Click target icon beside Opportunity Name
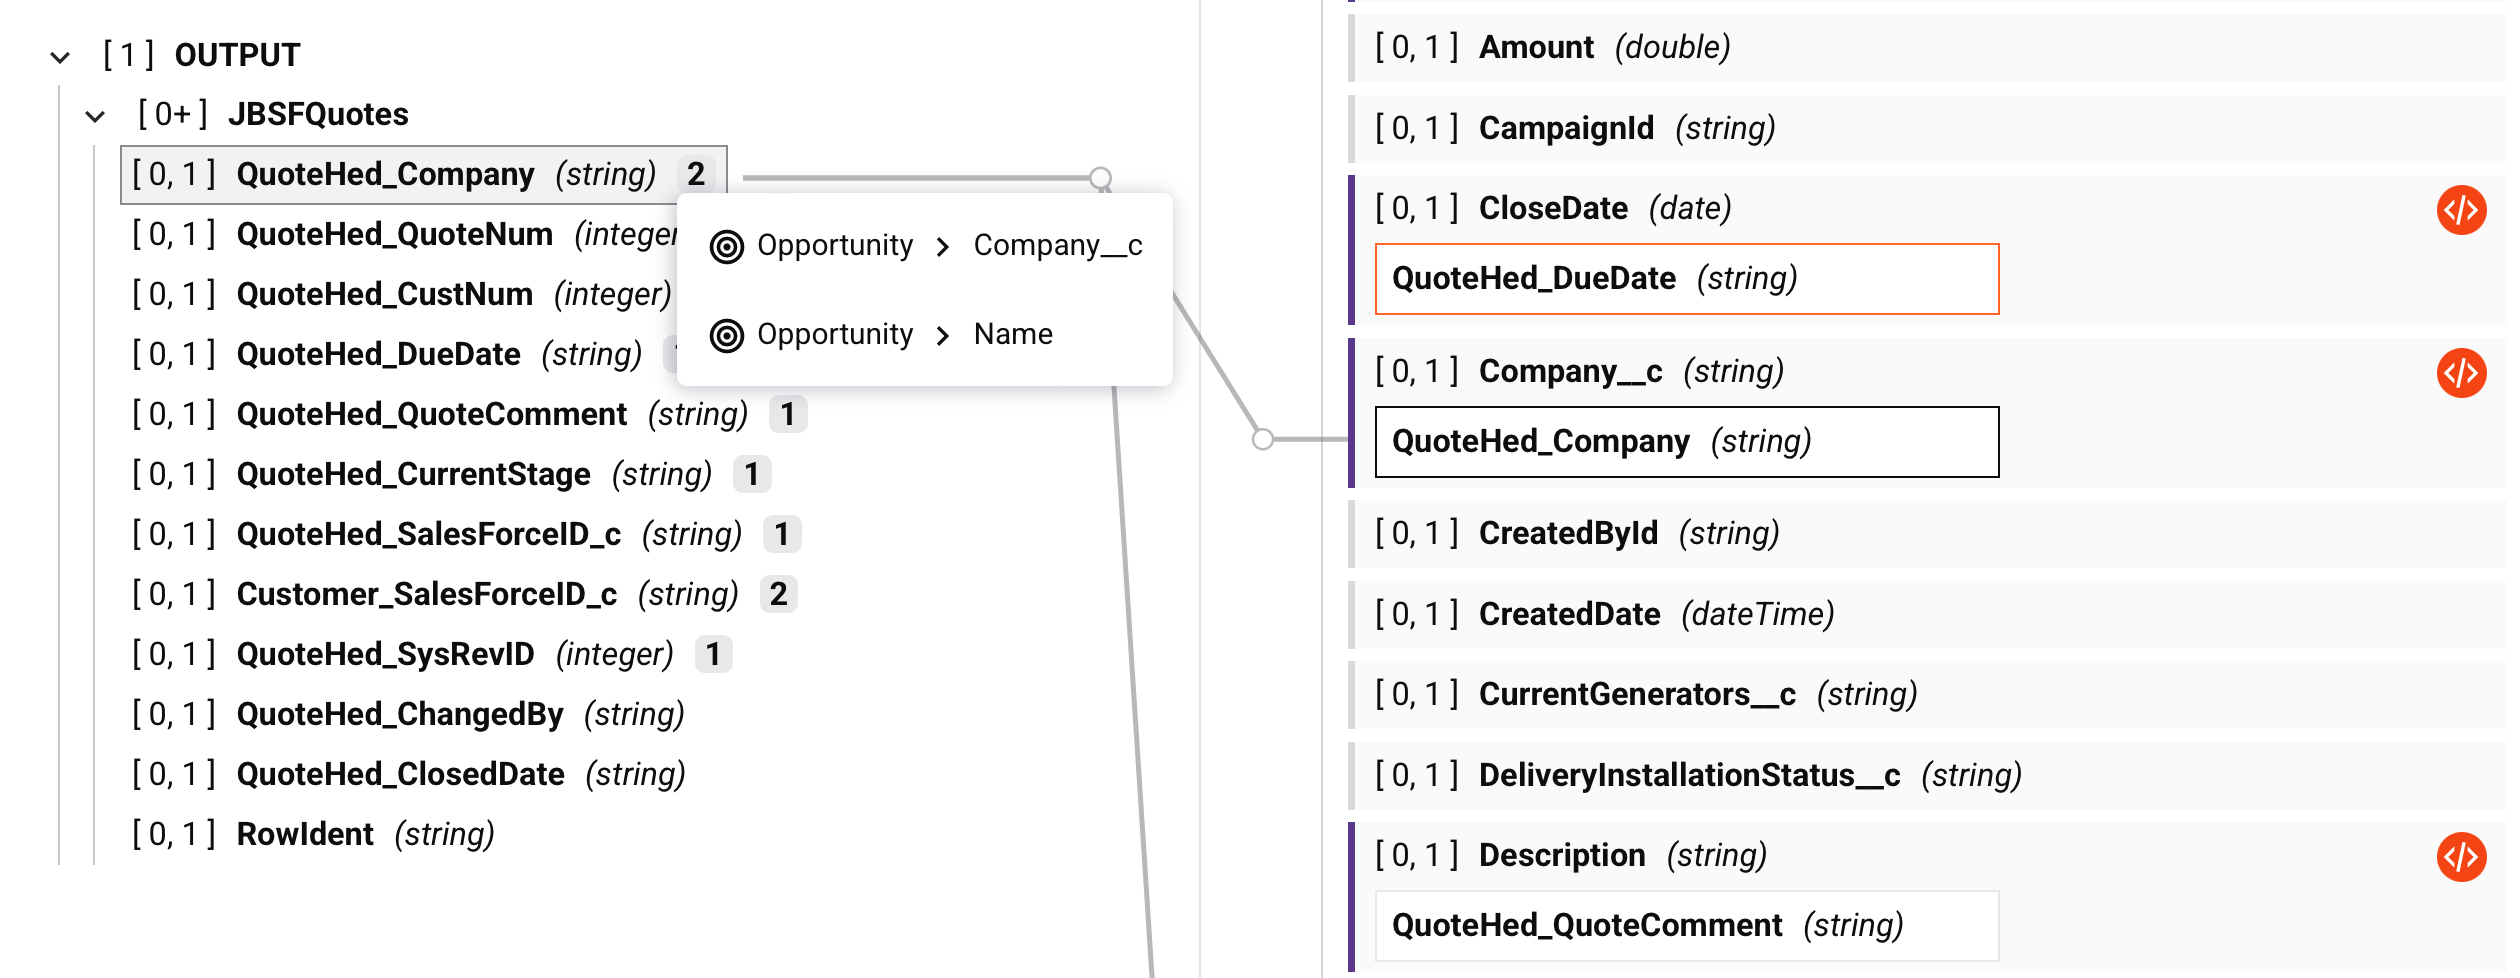This screenshot has width=2520, height=978. (727, 335)
